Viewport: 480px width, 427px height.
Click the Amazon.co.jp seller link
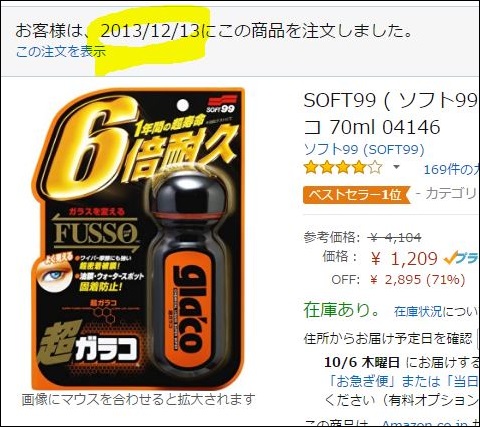(x=430, y=423)
